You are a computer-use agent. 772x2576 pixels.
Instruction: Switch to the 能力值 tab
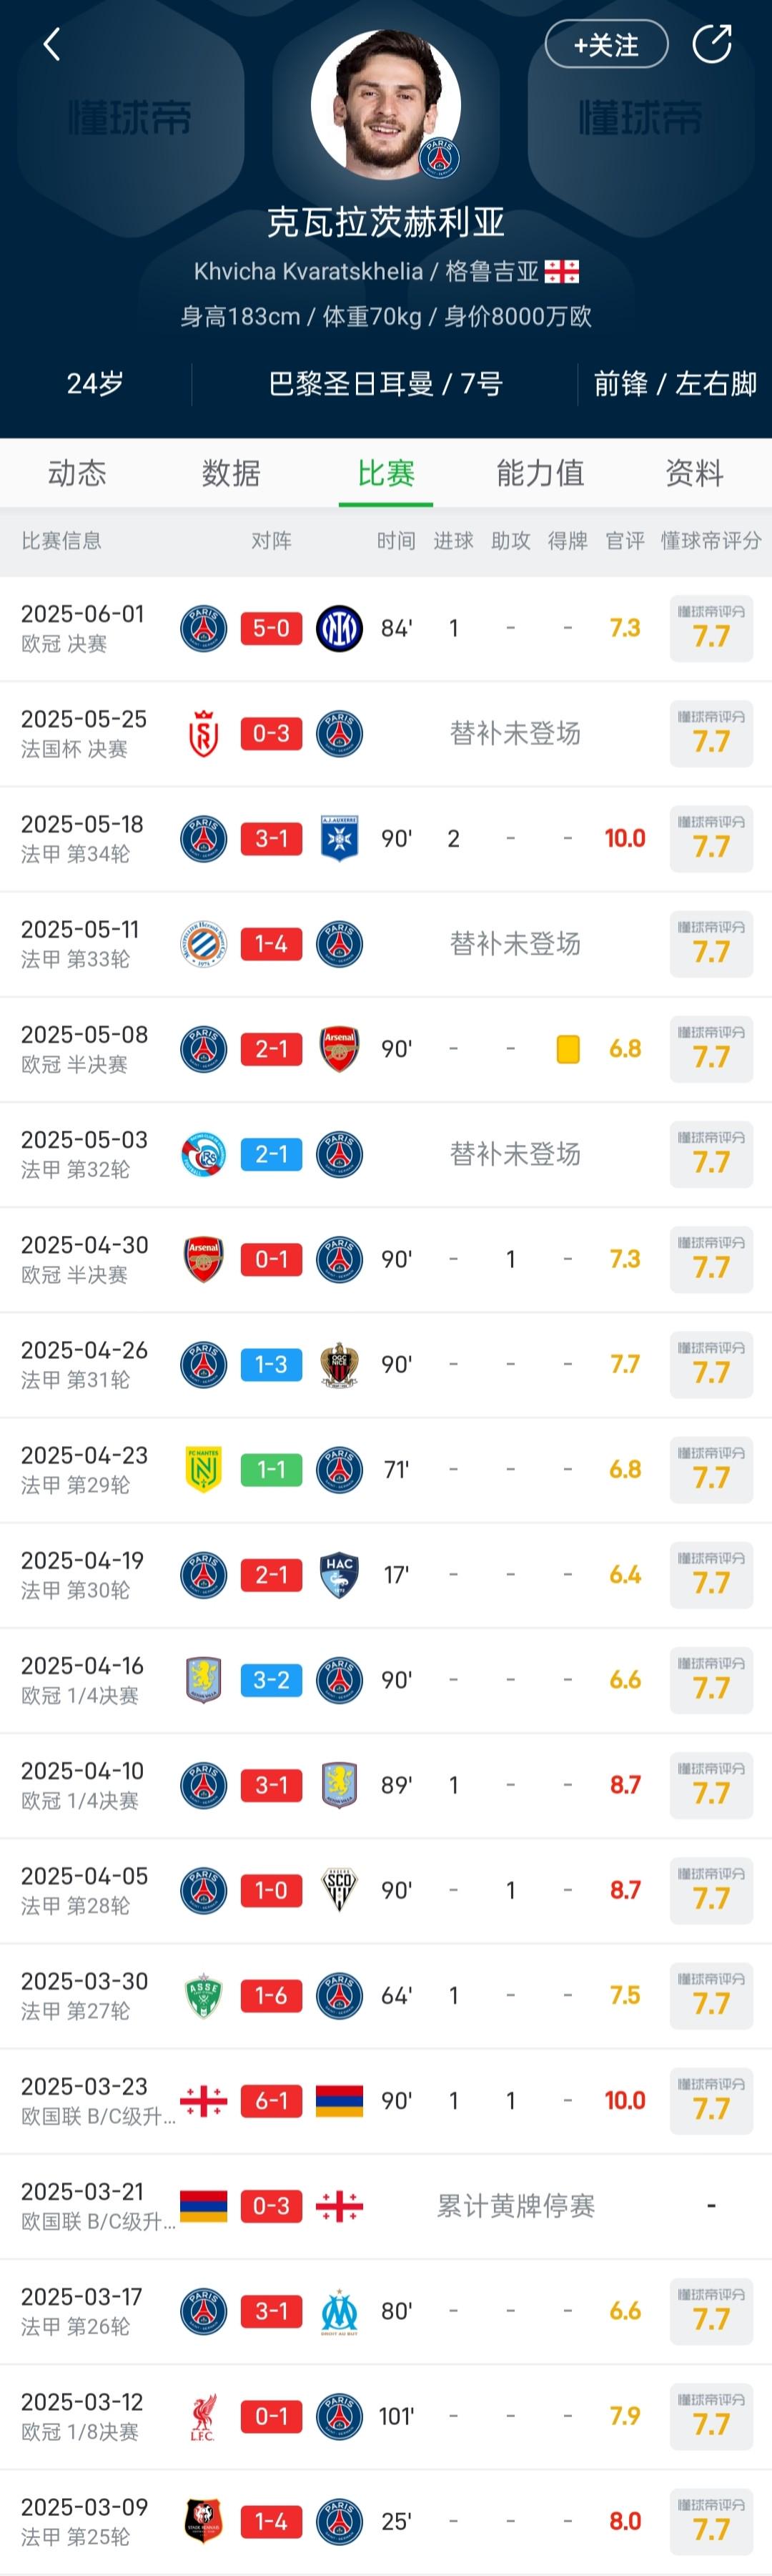click(539, 475)
